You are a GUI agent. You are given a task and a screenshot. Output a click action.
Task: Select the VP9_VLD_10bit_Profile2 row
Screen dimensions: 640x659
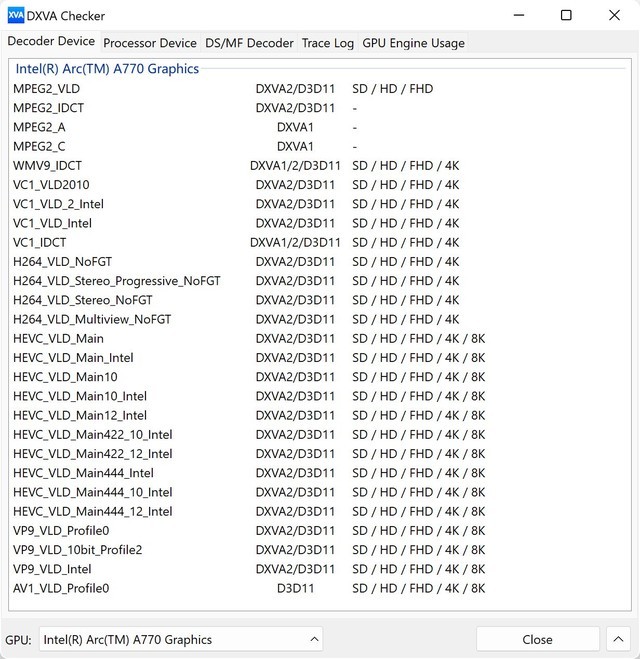pos(319,550)
